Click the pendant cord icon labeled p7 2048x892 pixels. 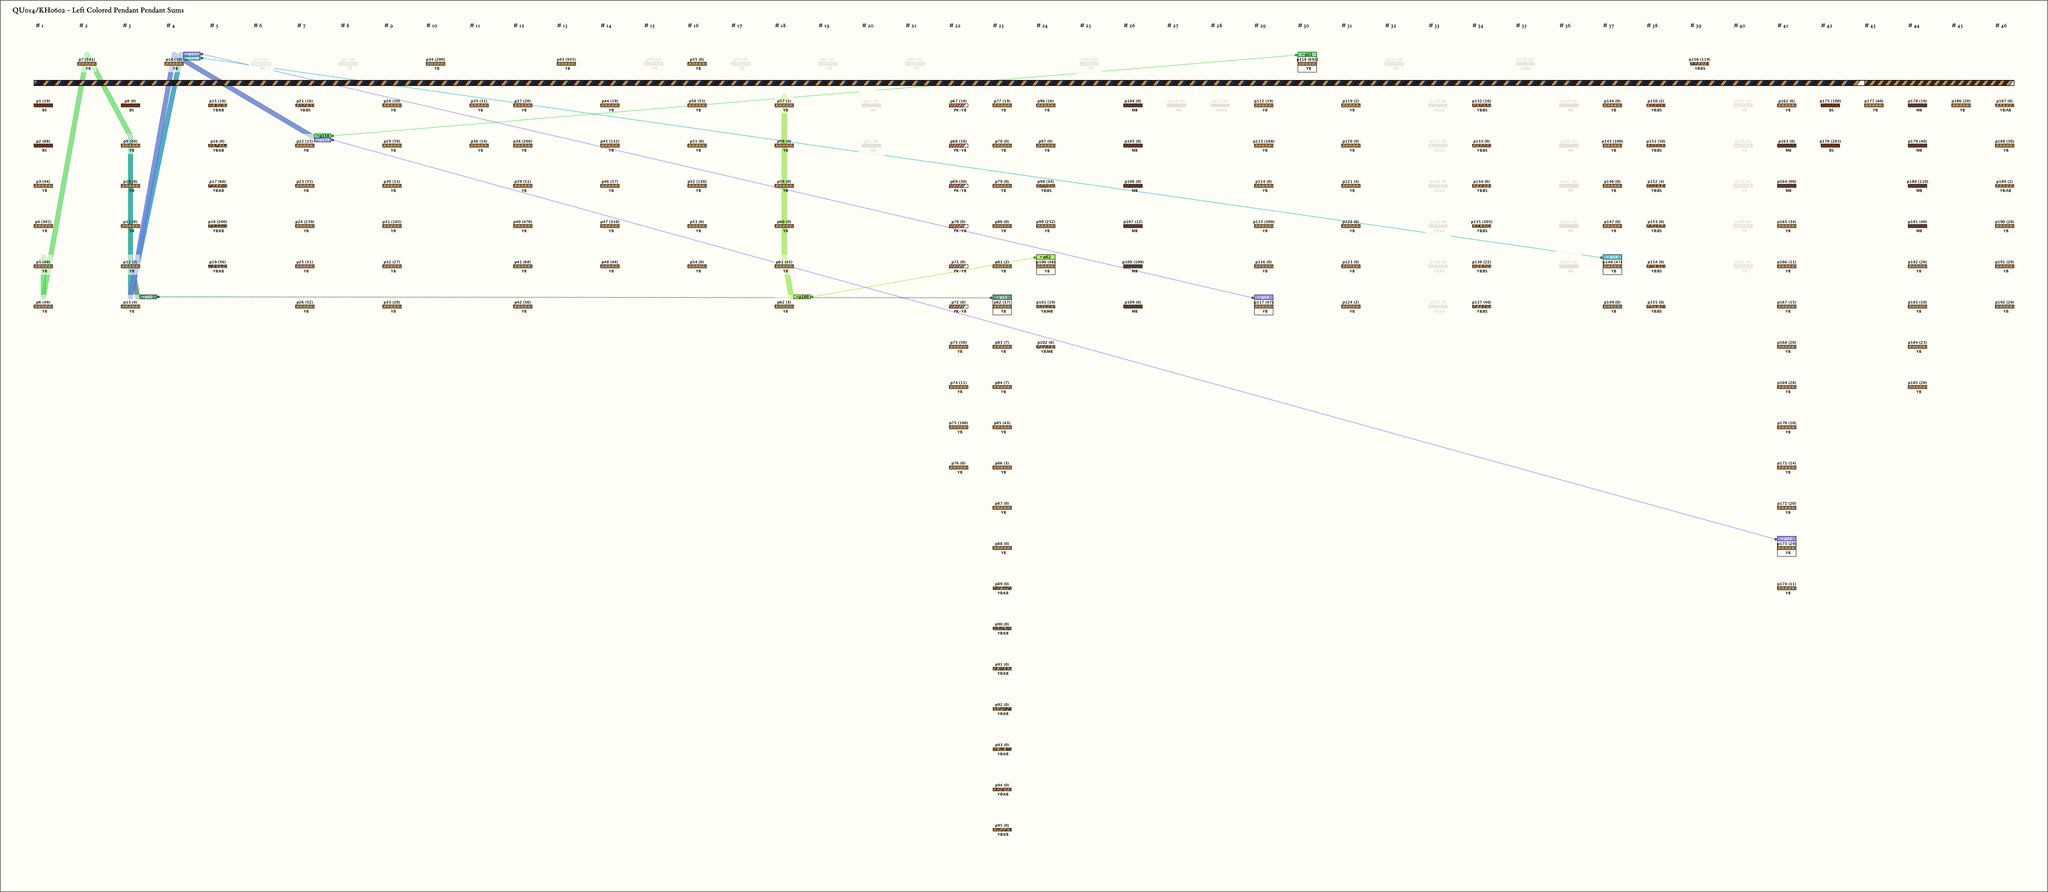point(87,64)
